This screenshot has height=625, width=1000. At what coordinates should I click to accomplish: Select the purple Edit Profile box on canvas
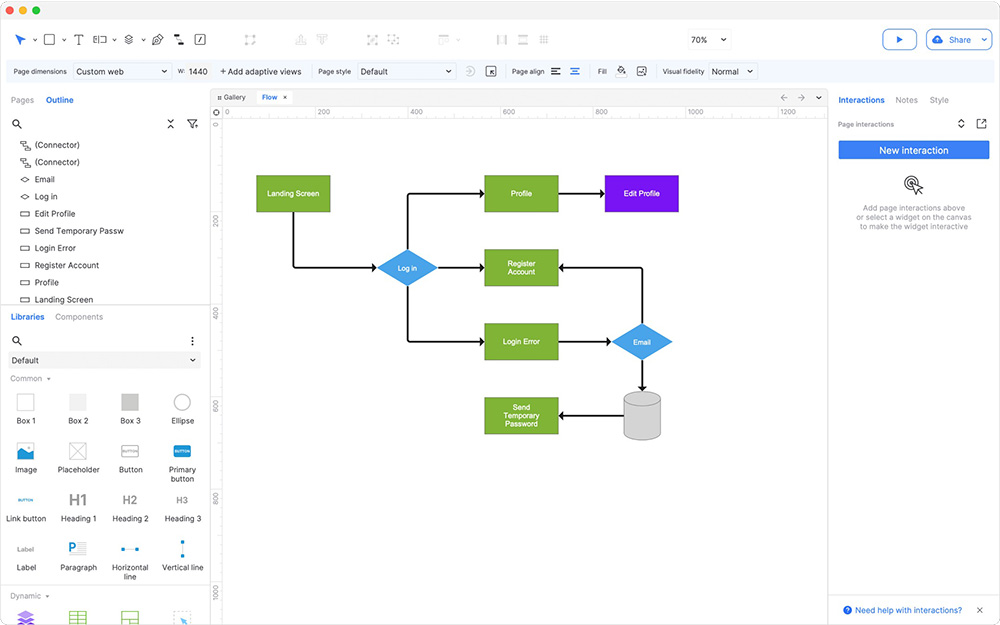pyautogui.click(x=641, y=193)
